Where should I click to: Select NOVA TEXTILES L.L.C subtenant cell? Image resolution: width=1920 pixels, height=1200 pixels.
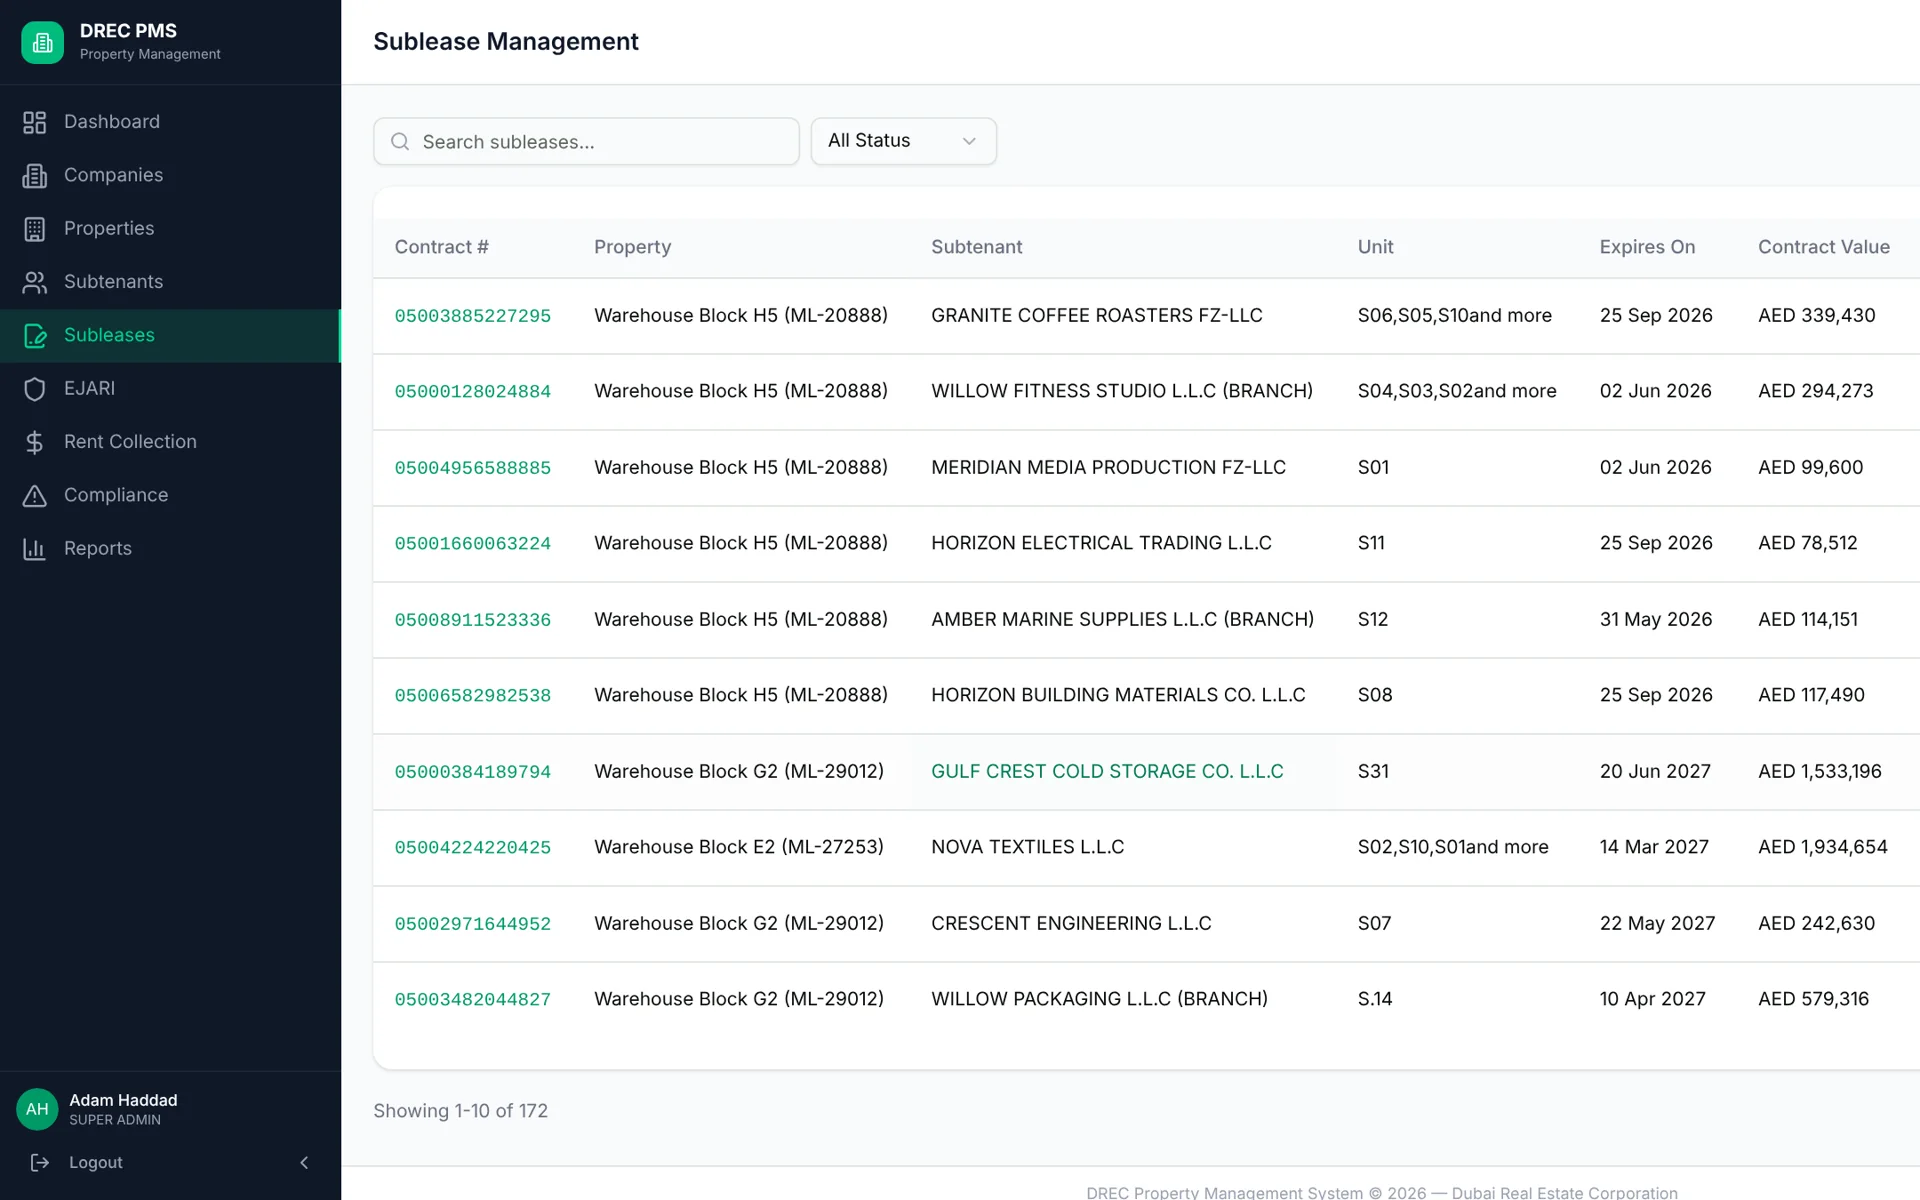(1027, 847)
